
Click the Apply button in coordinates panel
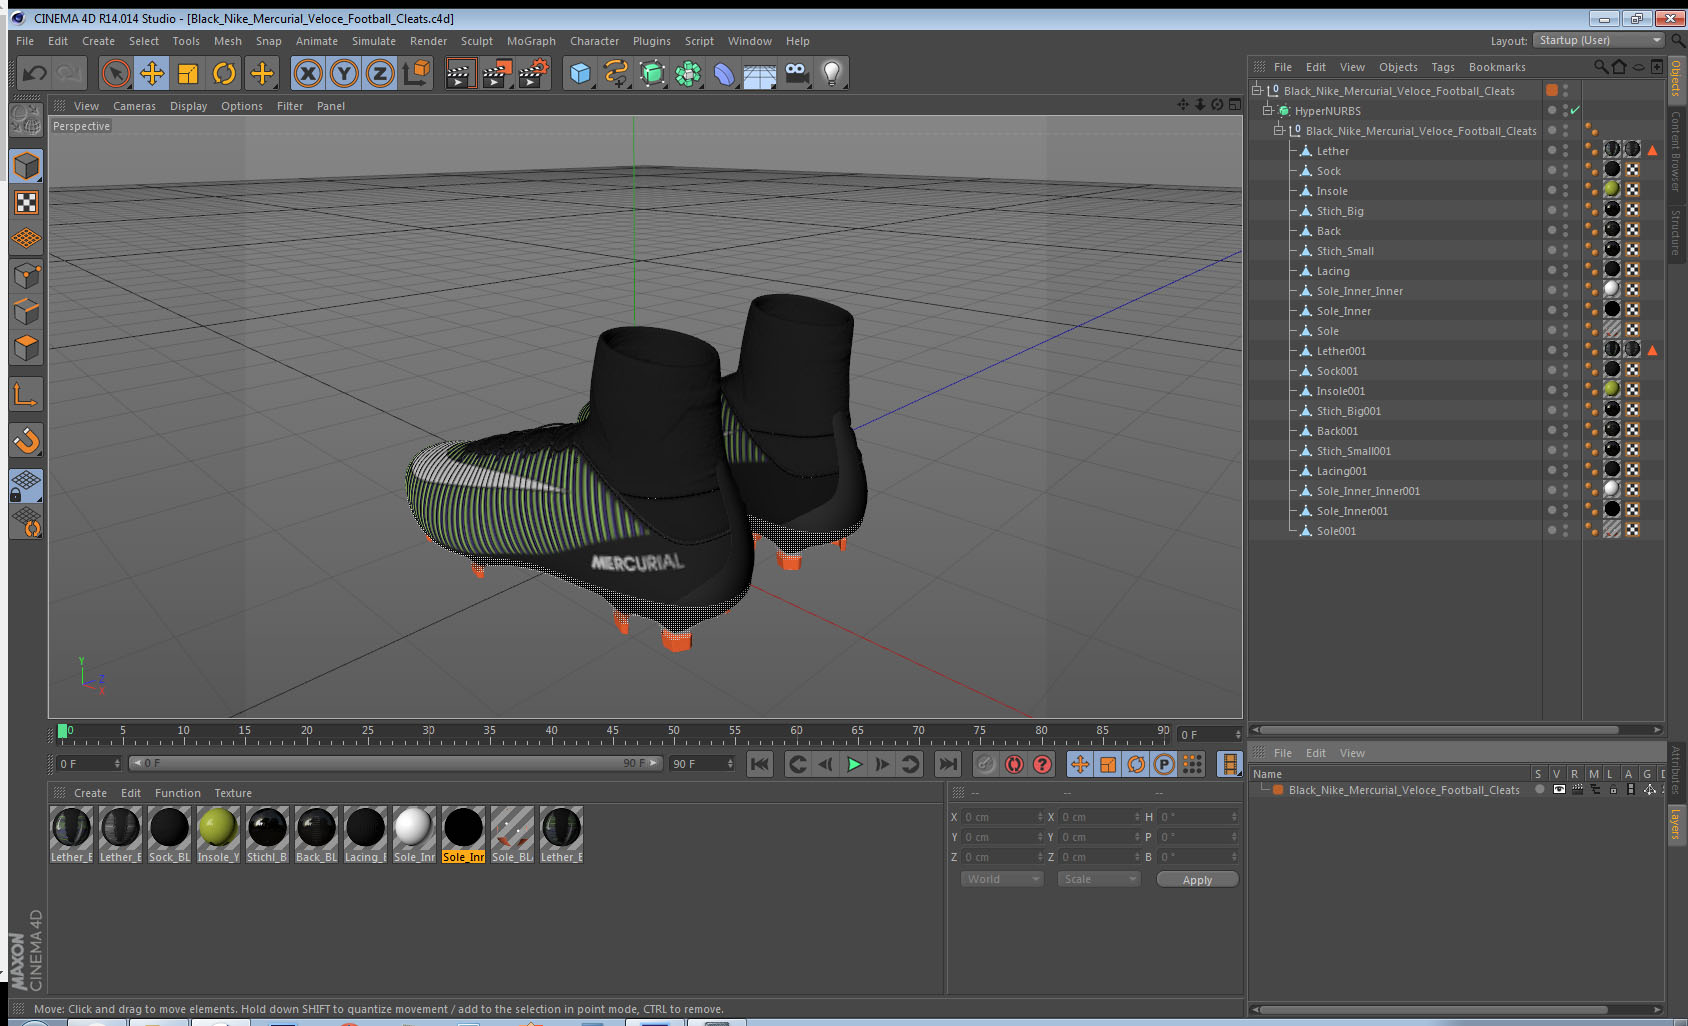tap(1196, 880)
